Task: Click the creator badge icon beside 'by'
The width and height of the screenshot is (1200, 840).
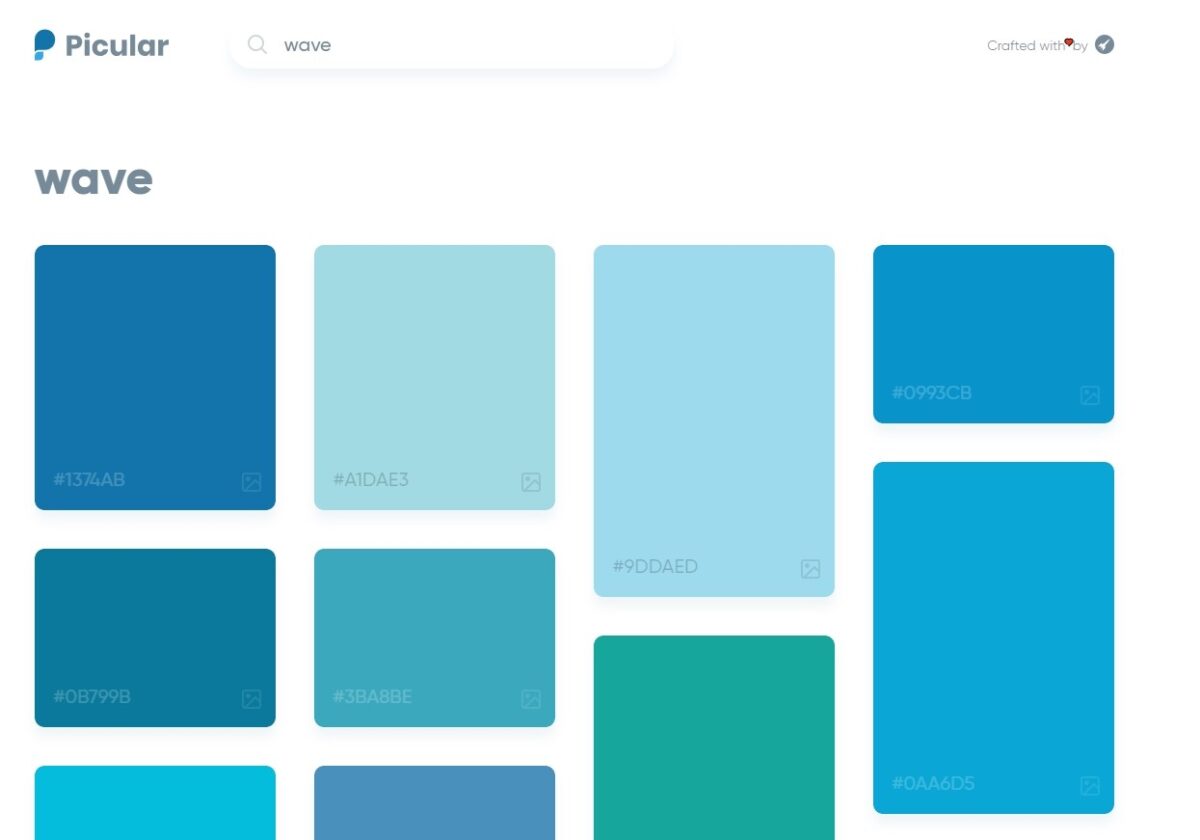Action: pos(1104,45)
